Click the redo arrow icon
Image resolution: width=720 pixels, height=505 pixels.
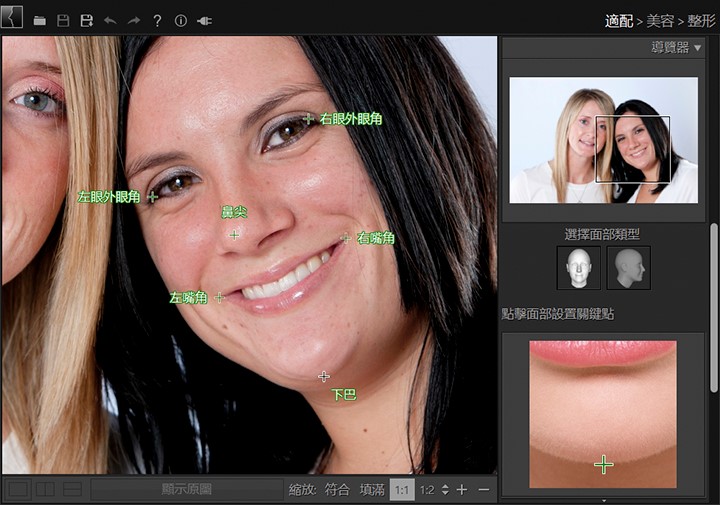tap(133, 20)
